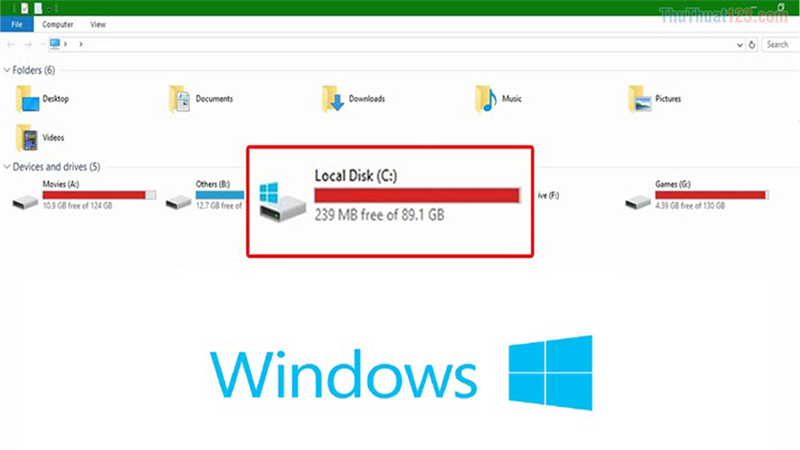Open the Music folder icon
Screen dimensions: 800x450
486,99
